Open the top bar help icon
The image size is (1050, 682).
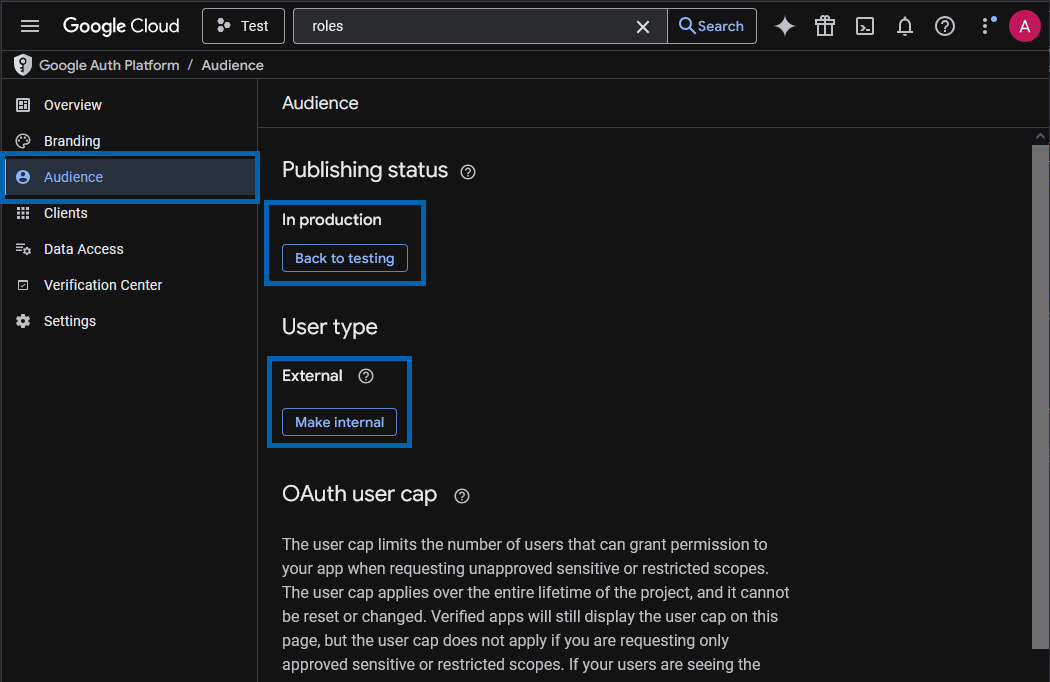(x=945, y=26)
